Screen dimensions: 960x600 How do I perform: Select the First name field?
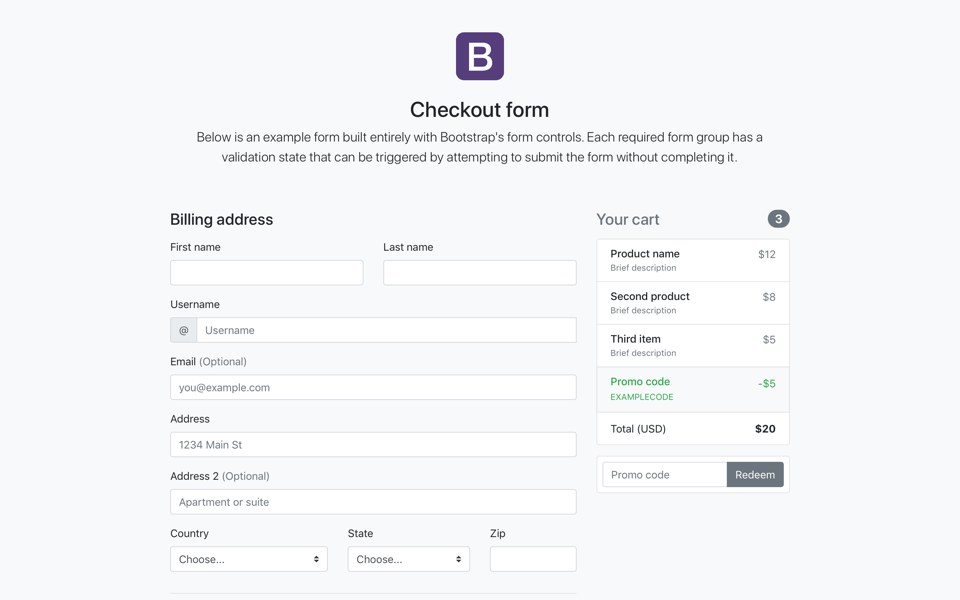point(266,272)
